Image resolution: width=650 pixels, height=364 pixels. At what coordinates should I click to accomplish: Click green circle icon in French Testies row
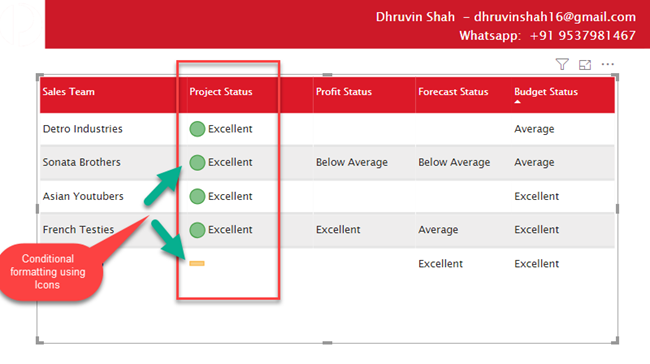pyautogui.click(x=197, y=230)
